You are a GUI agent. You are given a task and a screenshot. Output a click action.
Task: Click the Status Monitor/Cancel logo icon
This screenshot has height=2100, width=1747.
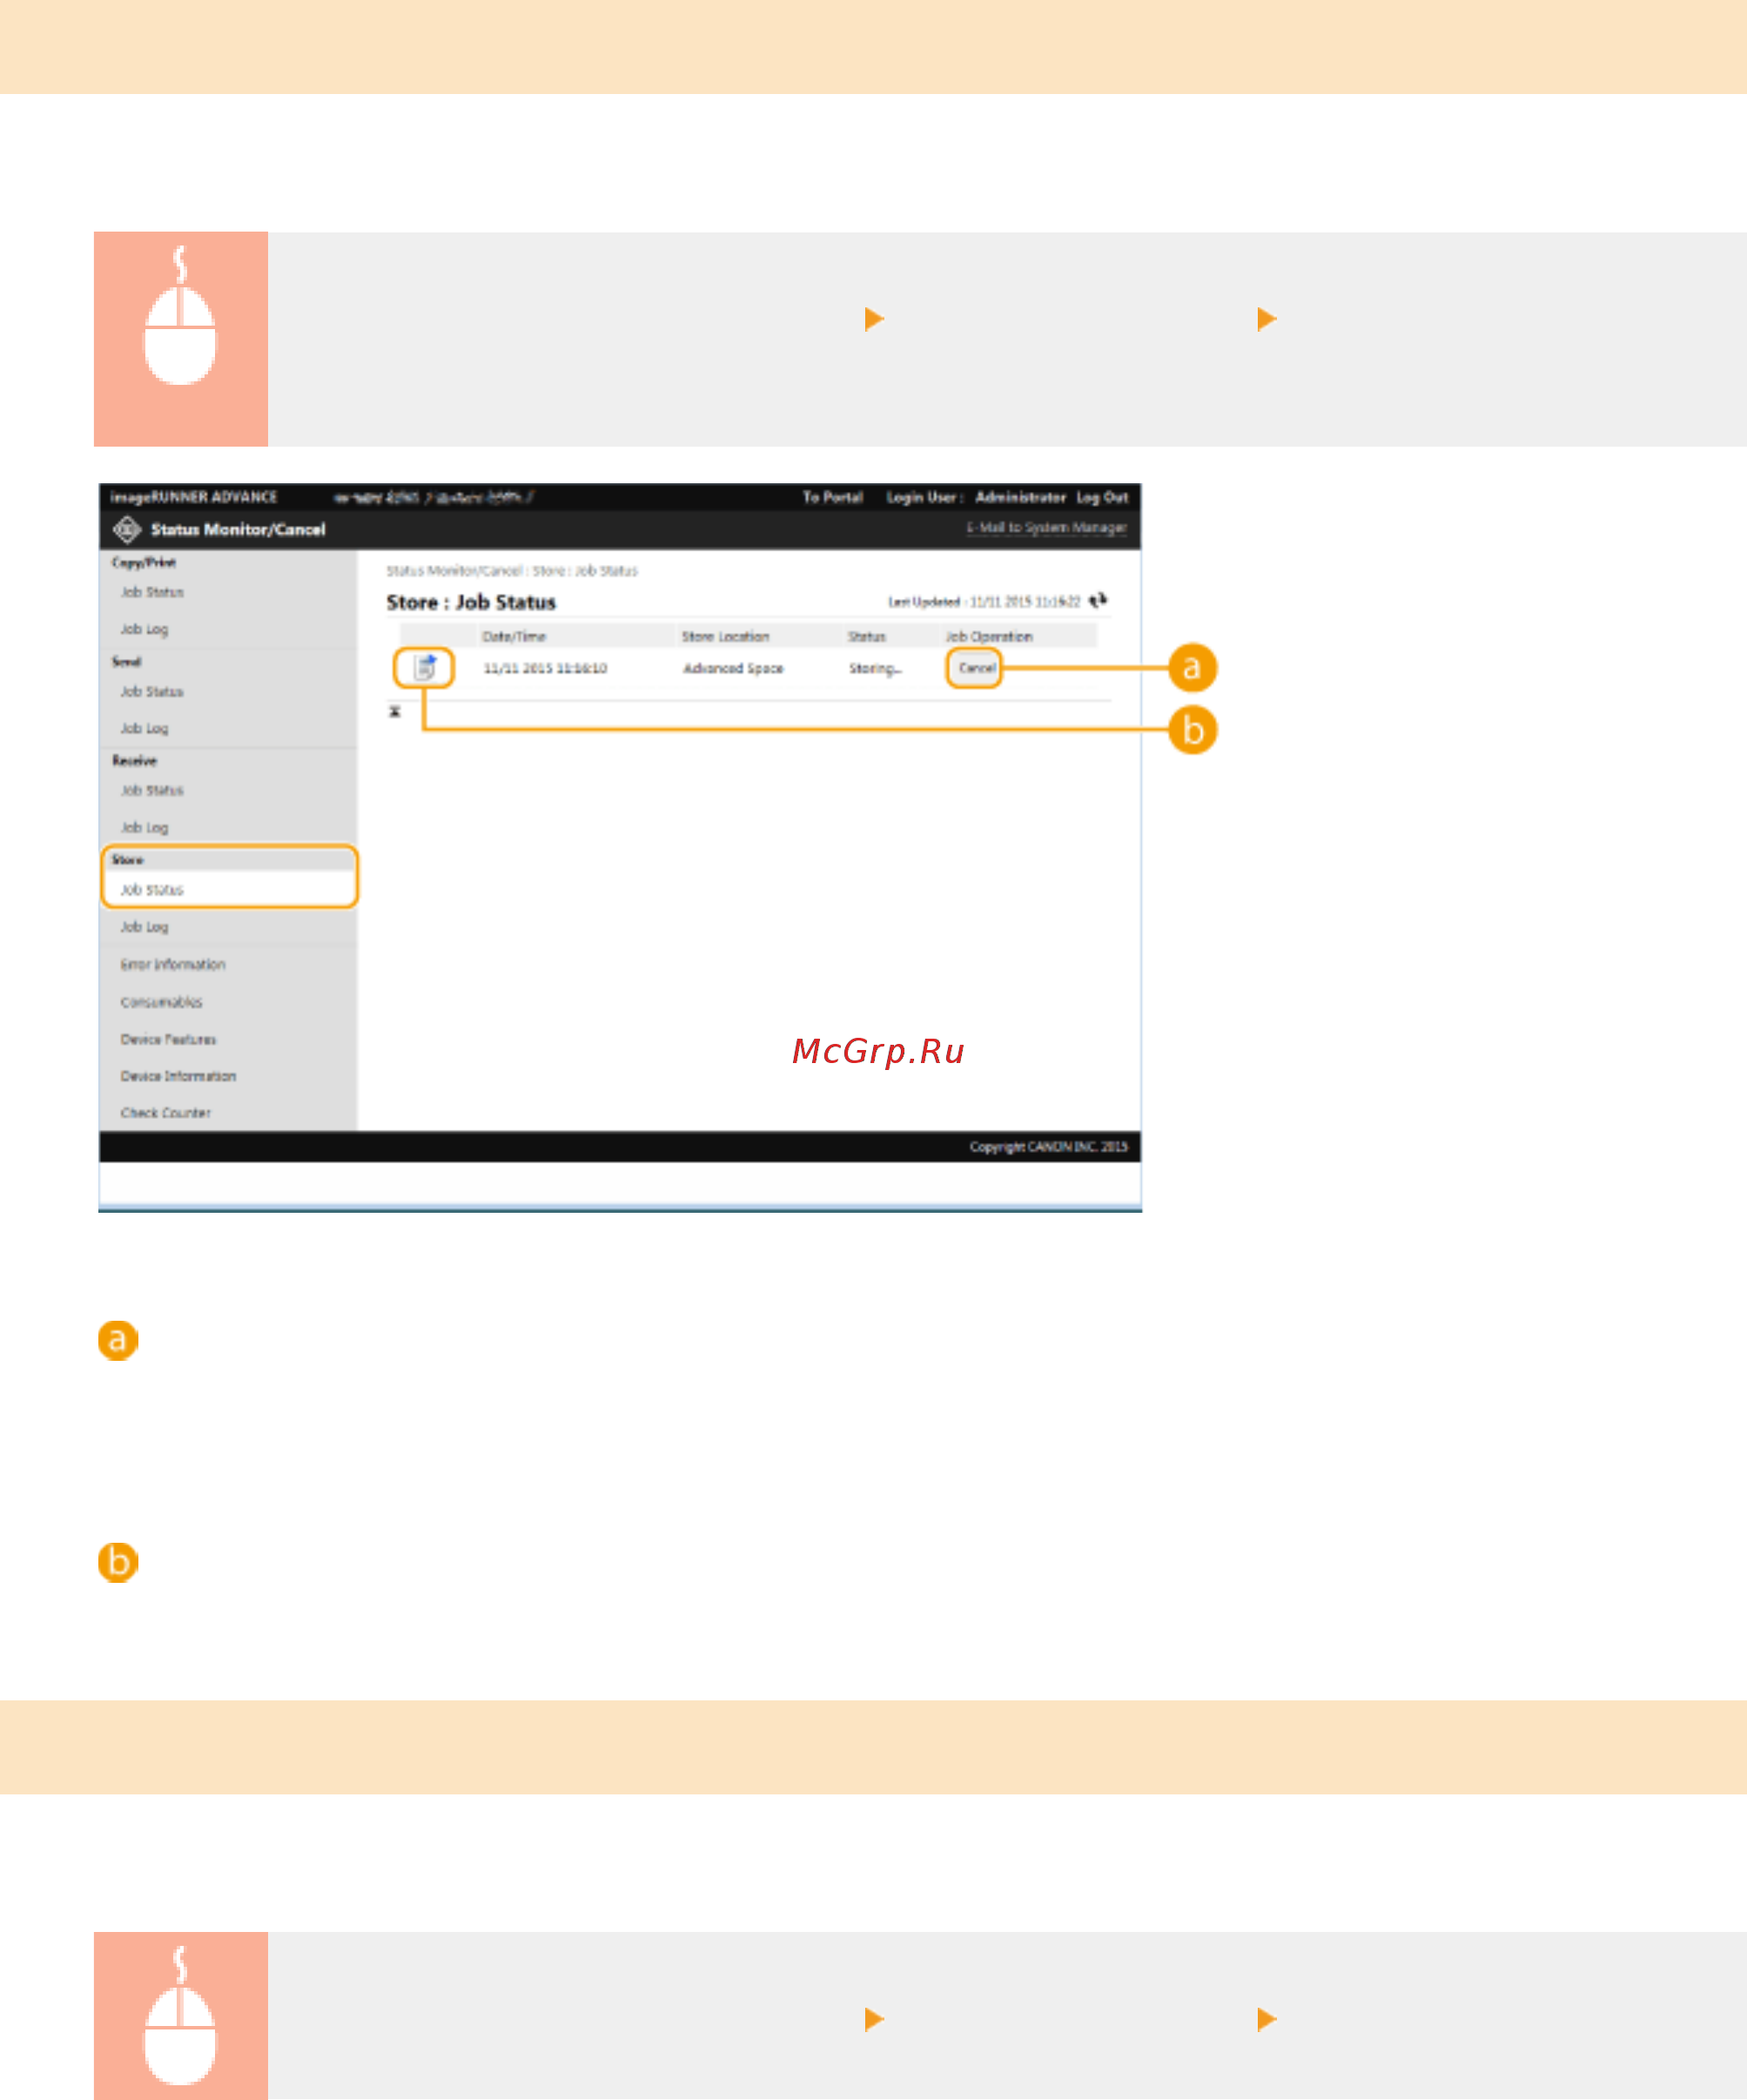(126, 529)
